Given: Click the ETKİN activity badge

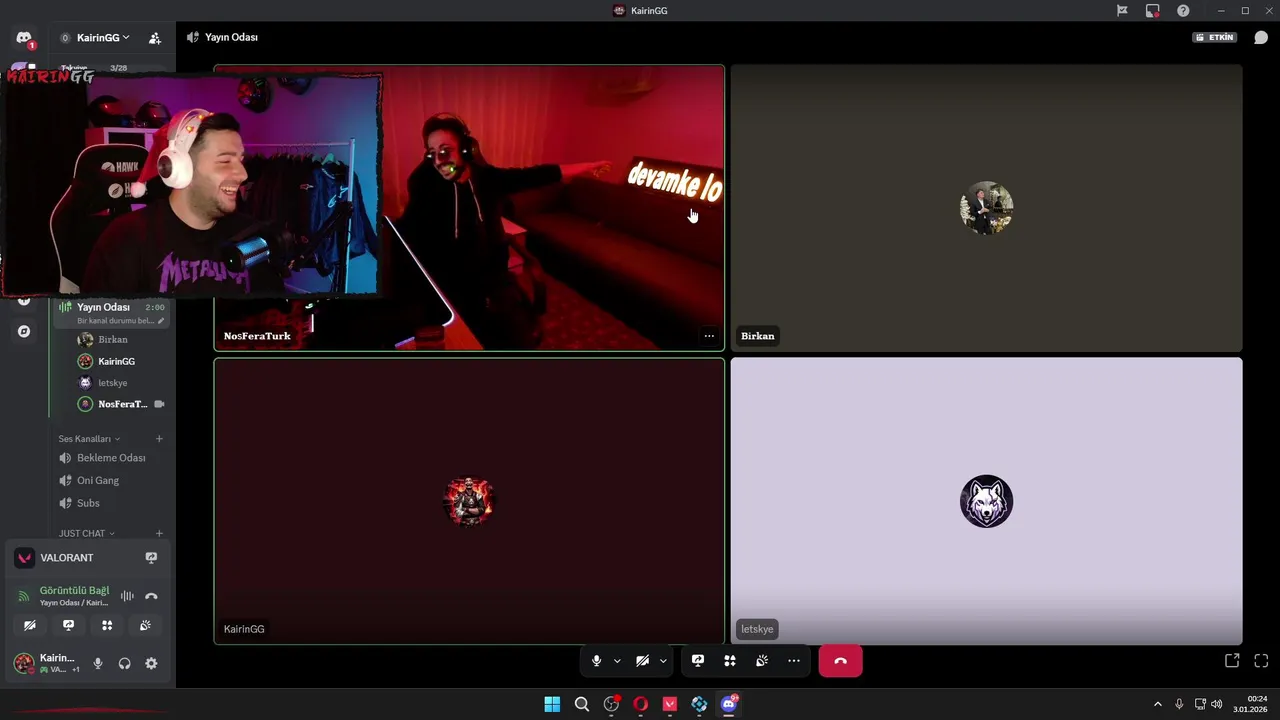Looking at the screenshot, I should (x=1215, y=37).
